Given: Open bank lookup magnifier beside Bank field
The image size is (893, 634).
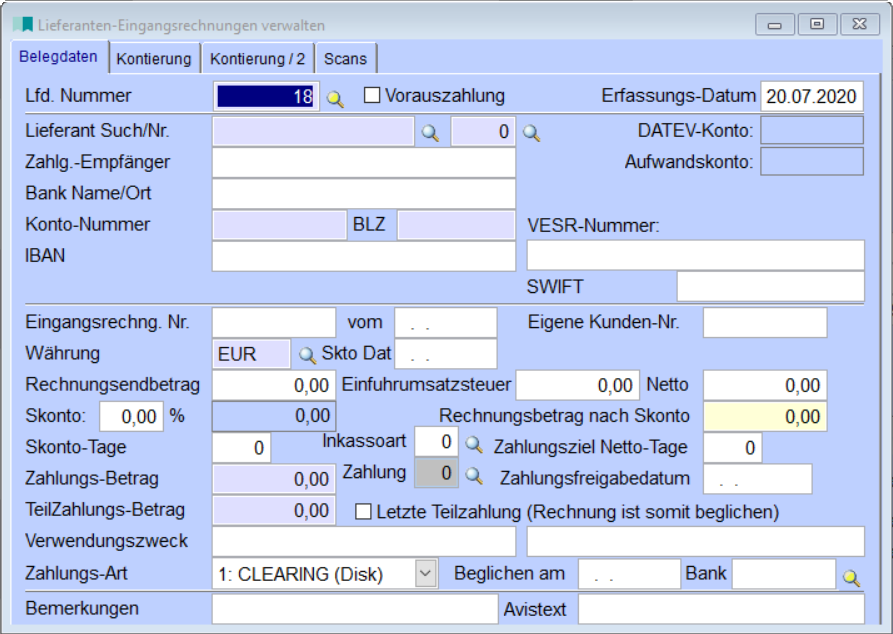Looking at the screenshot, I should [x=850, y=576].
